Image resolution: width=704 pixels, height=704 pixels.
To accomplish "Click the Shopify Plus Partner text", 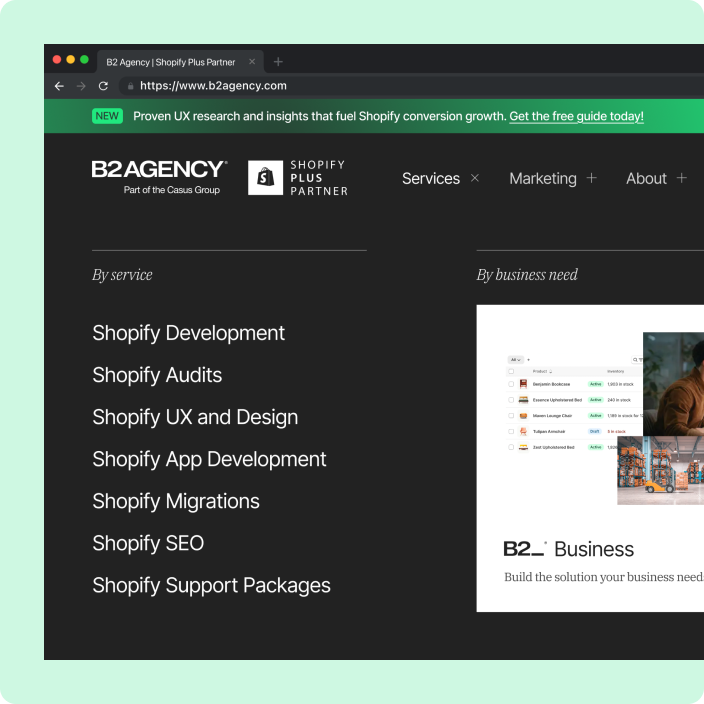I will 318,178.
